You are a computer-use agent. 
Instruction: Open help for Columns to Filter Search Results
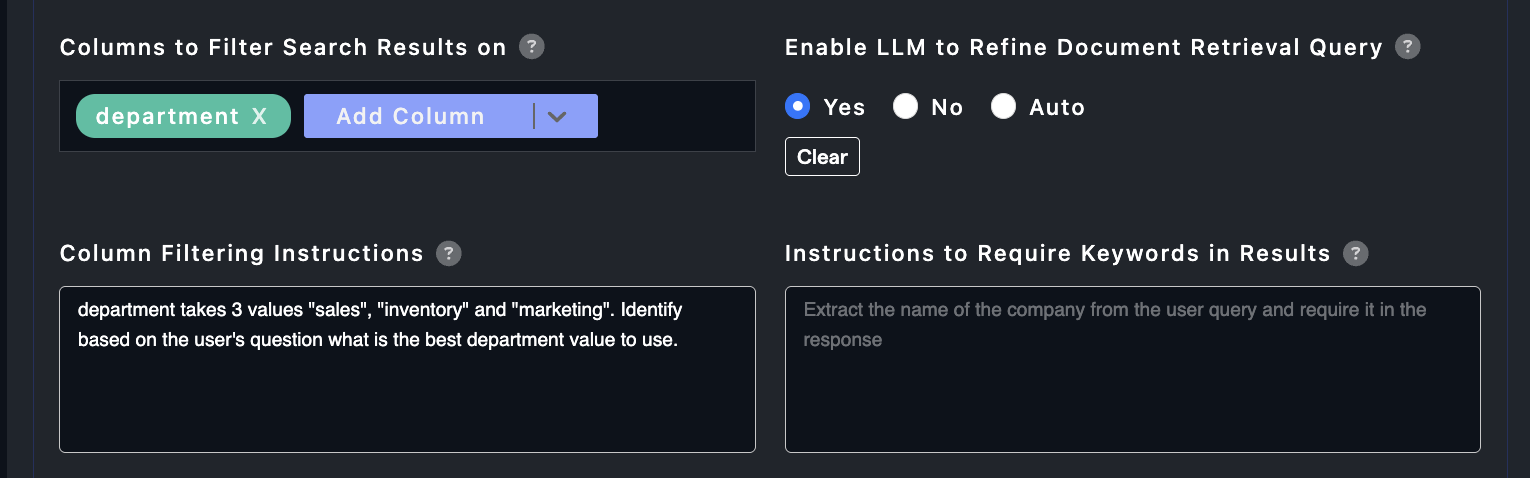click(532, 47)
